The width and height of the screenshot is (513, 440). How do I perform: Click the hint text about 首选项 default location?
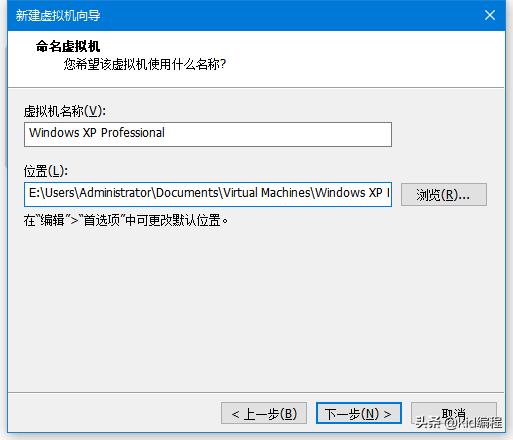pos(126,220)
